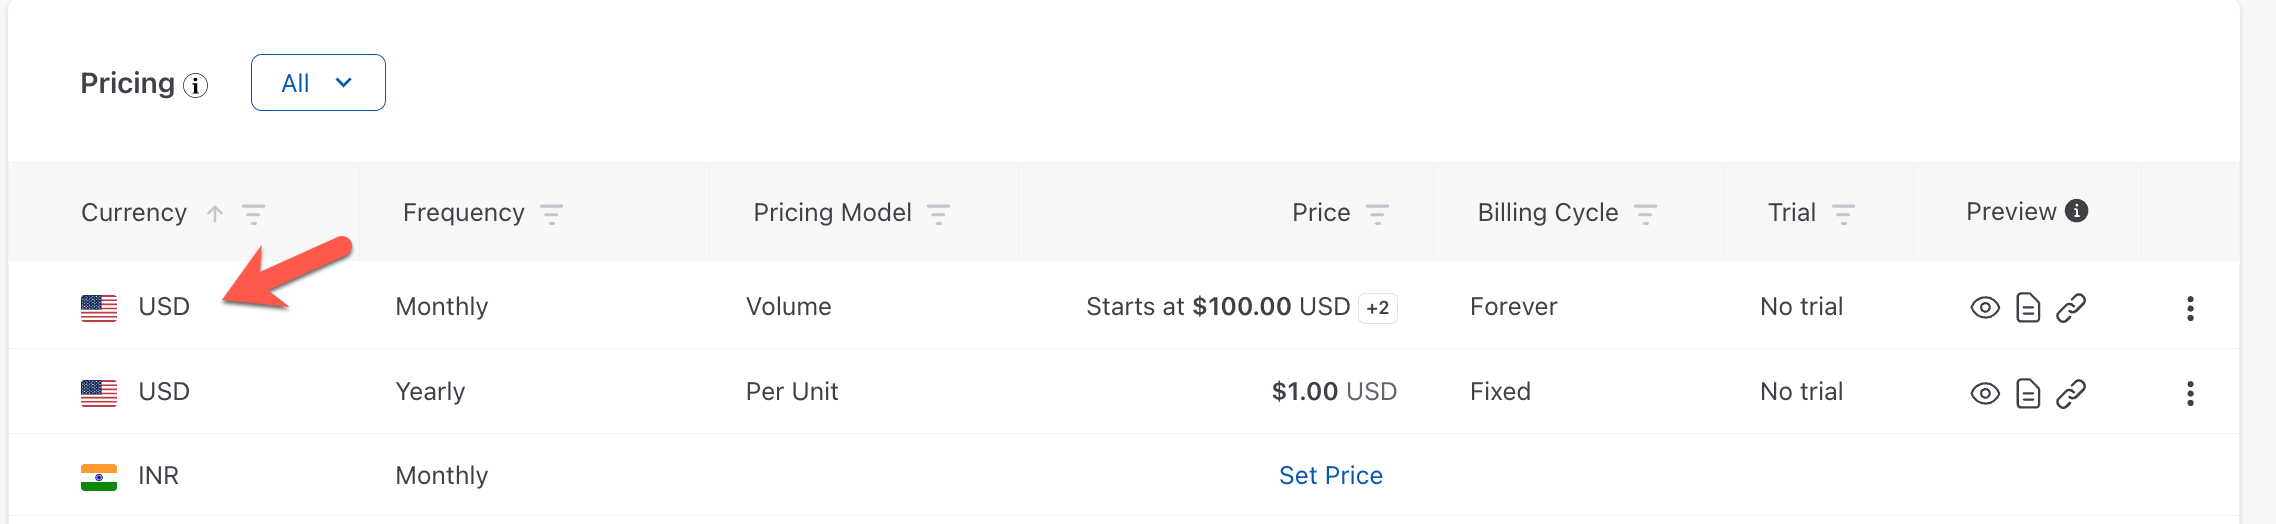Sort by Currency column arrow
2276x524 pixels.
pos(215,213)
